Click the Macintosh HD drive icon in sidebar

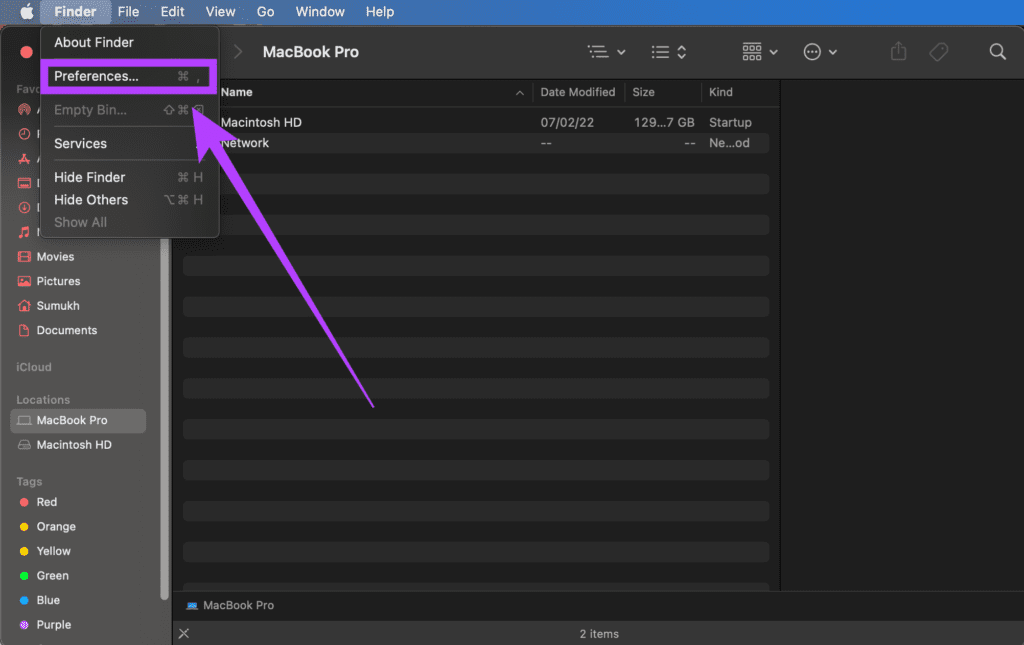[x=24, y=445]
